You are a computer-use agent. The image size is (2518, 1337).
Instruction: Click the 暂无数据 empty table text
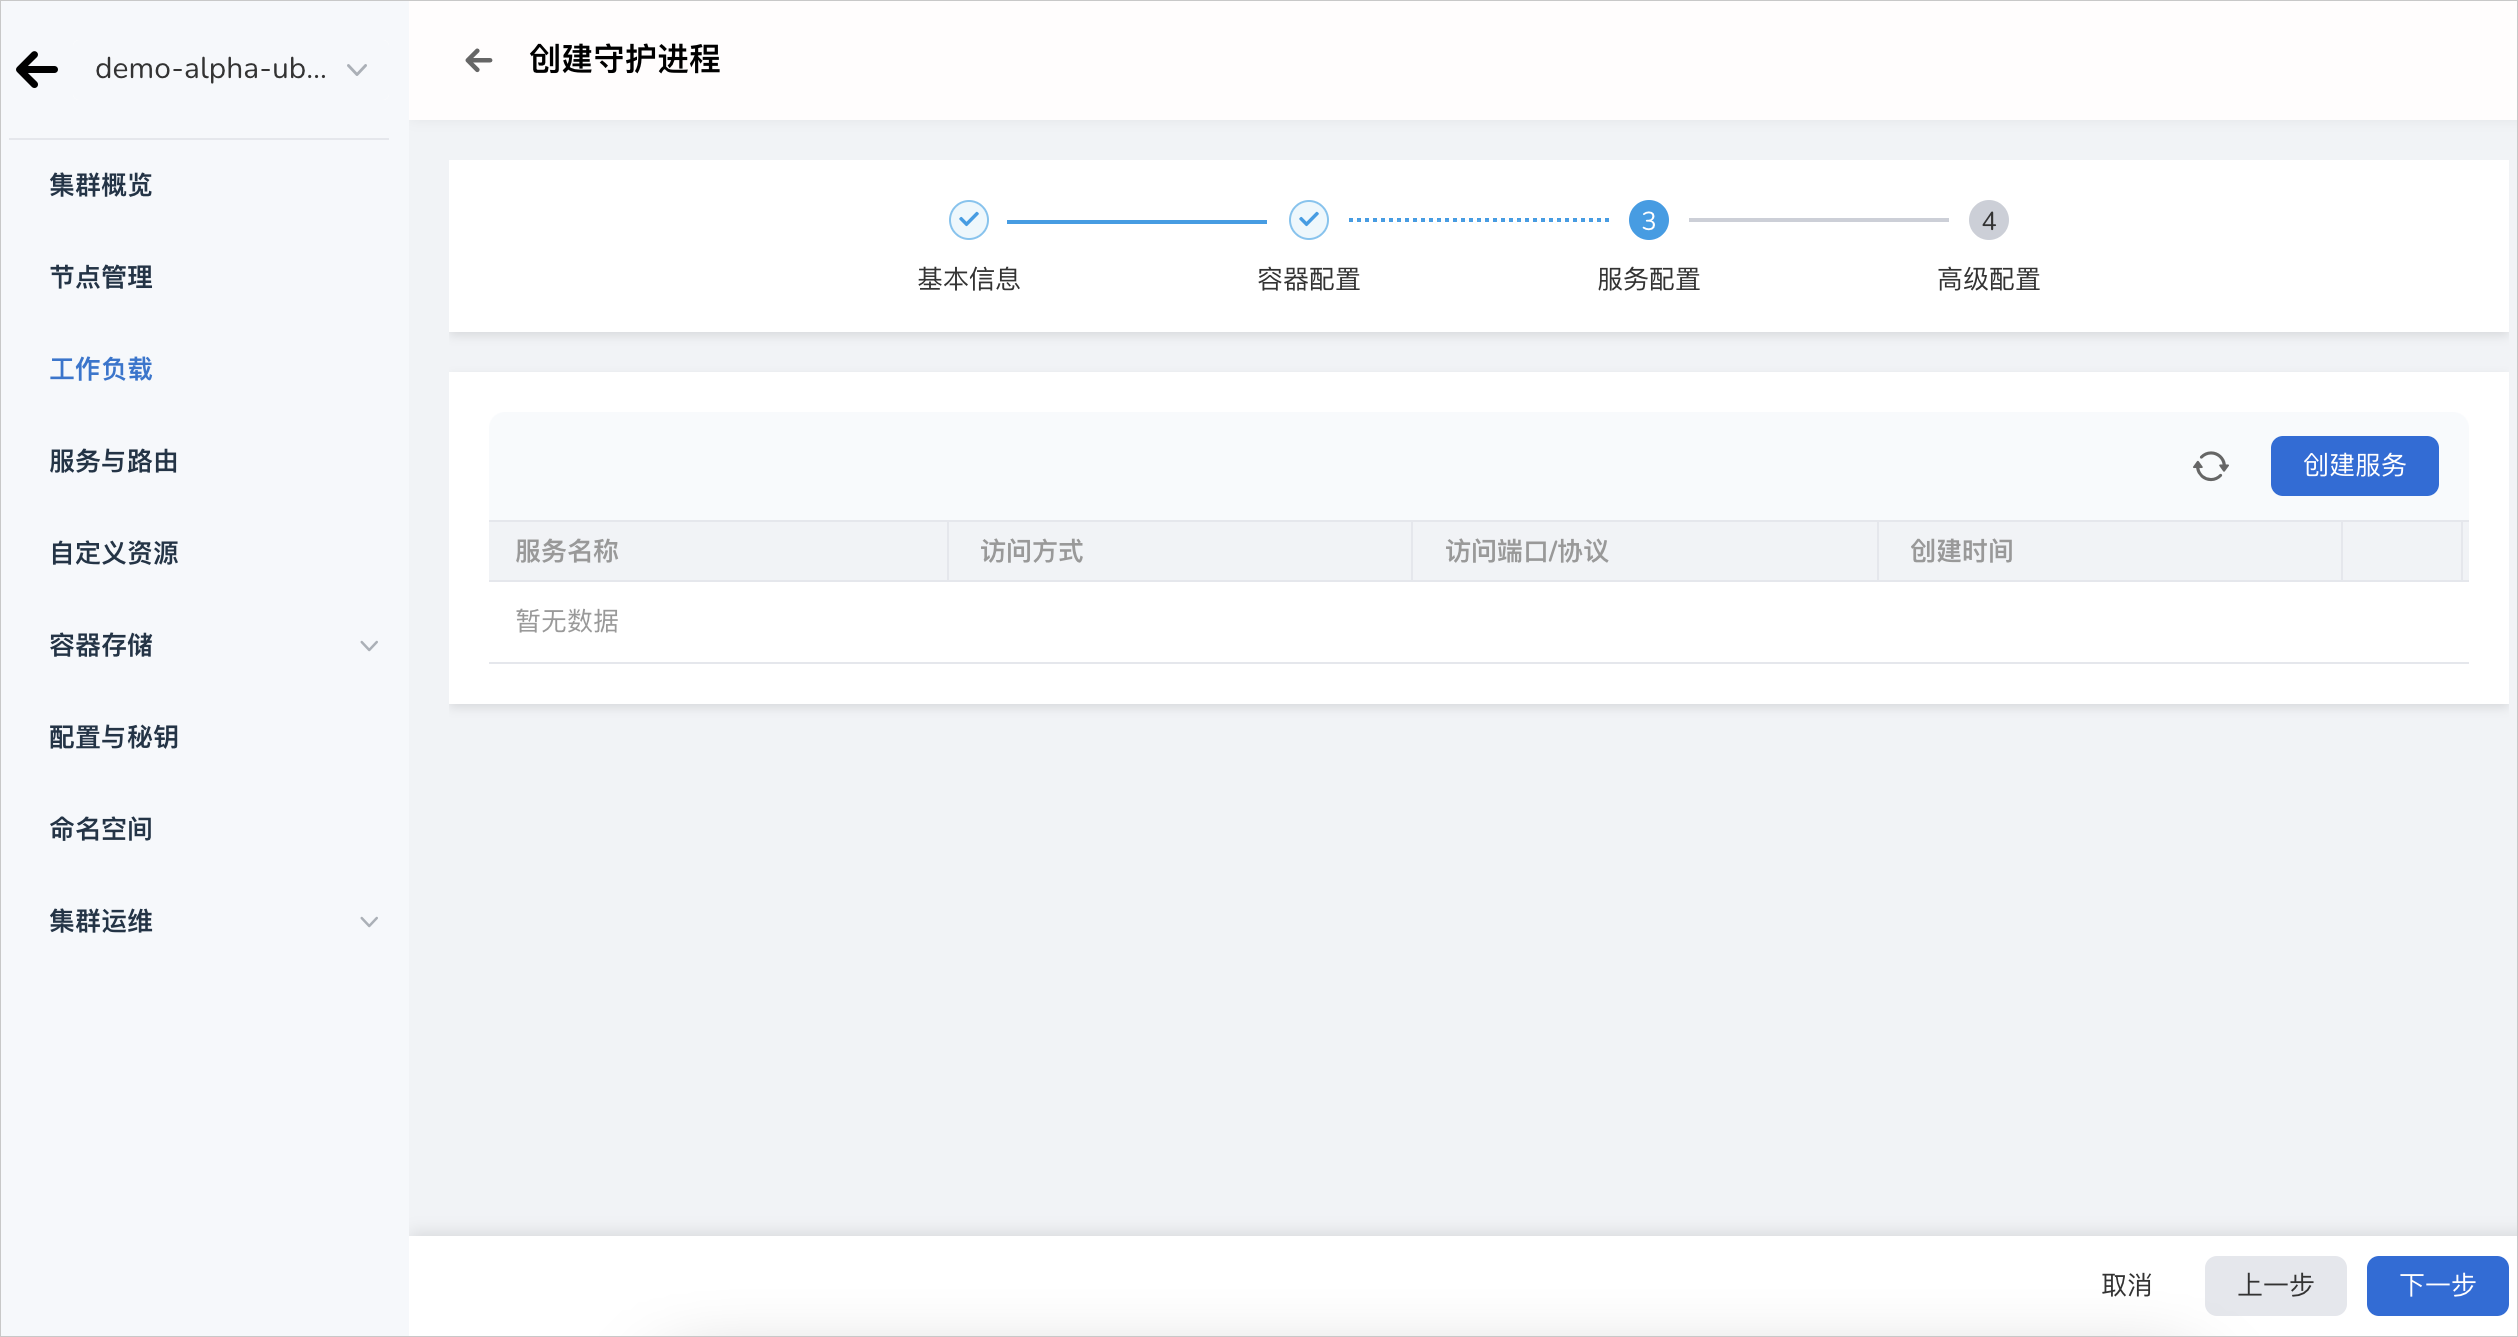point(567,621)
